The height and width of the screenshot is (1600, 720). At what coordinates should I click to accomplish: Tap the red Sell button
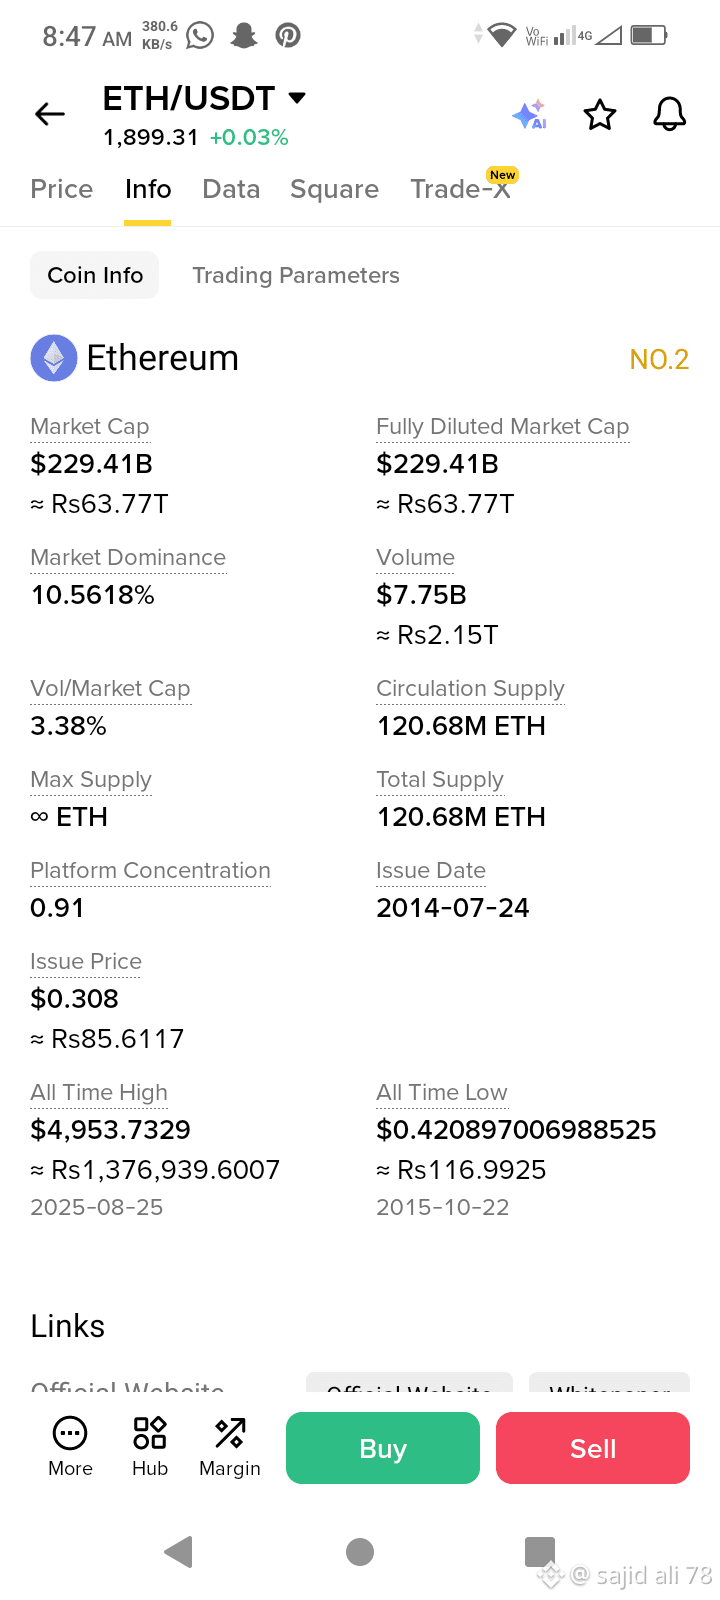(x=593, y=1448)
